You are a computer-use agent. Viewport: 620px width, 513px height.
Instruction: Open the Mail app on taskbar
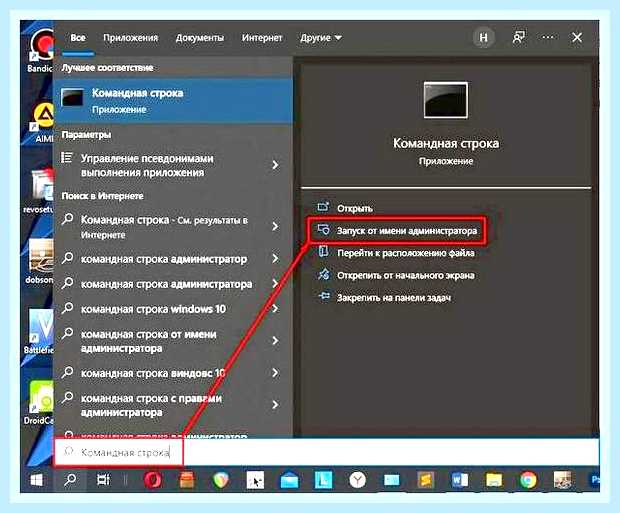pyautogui.click(x=289, y=481)
